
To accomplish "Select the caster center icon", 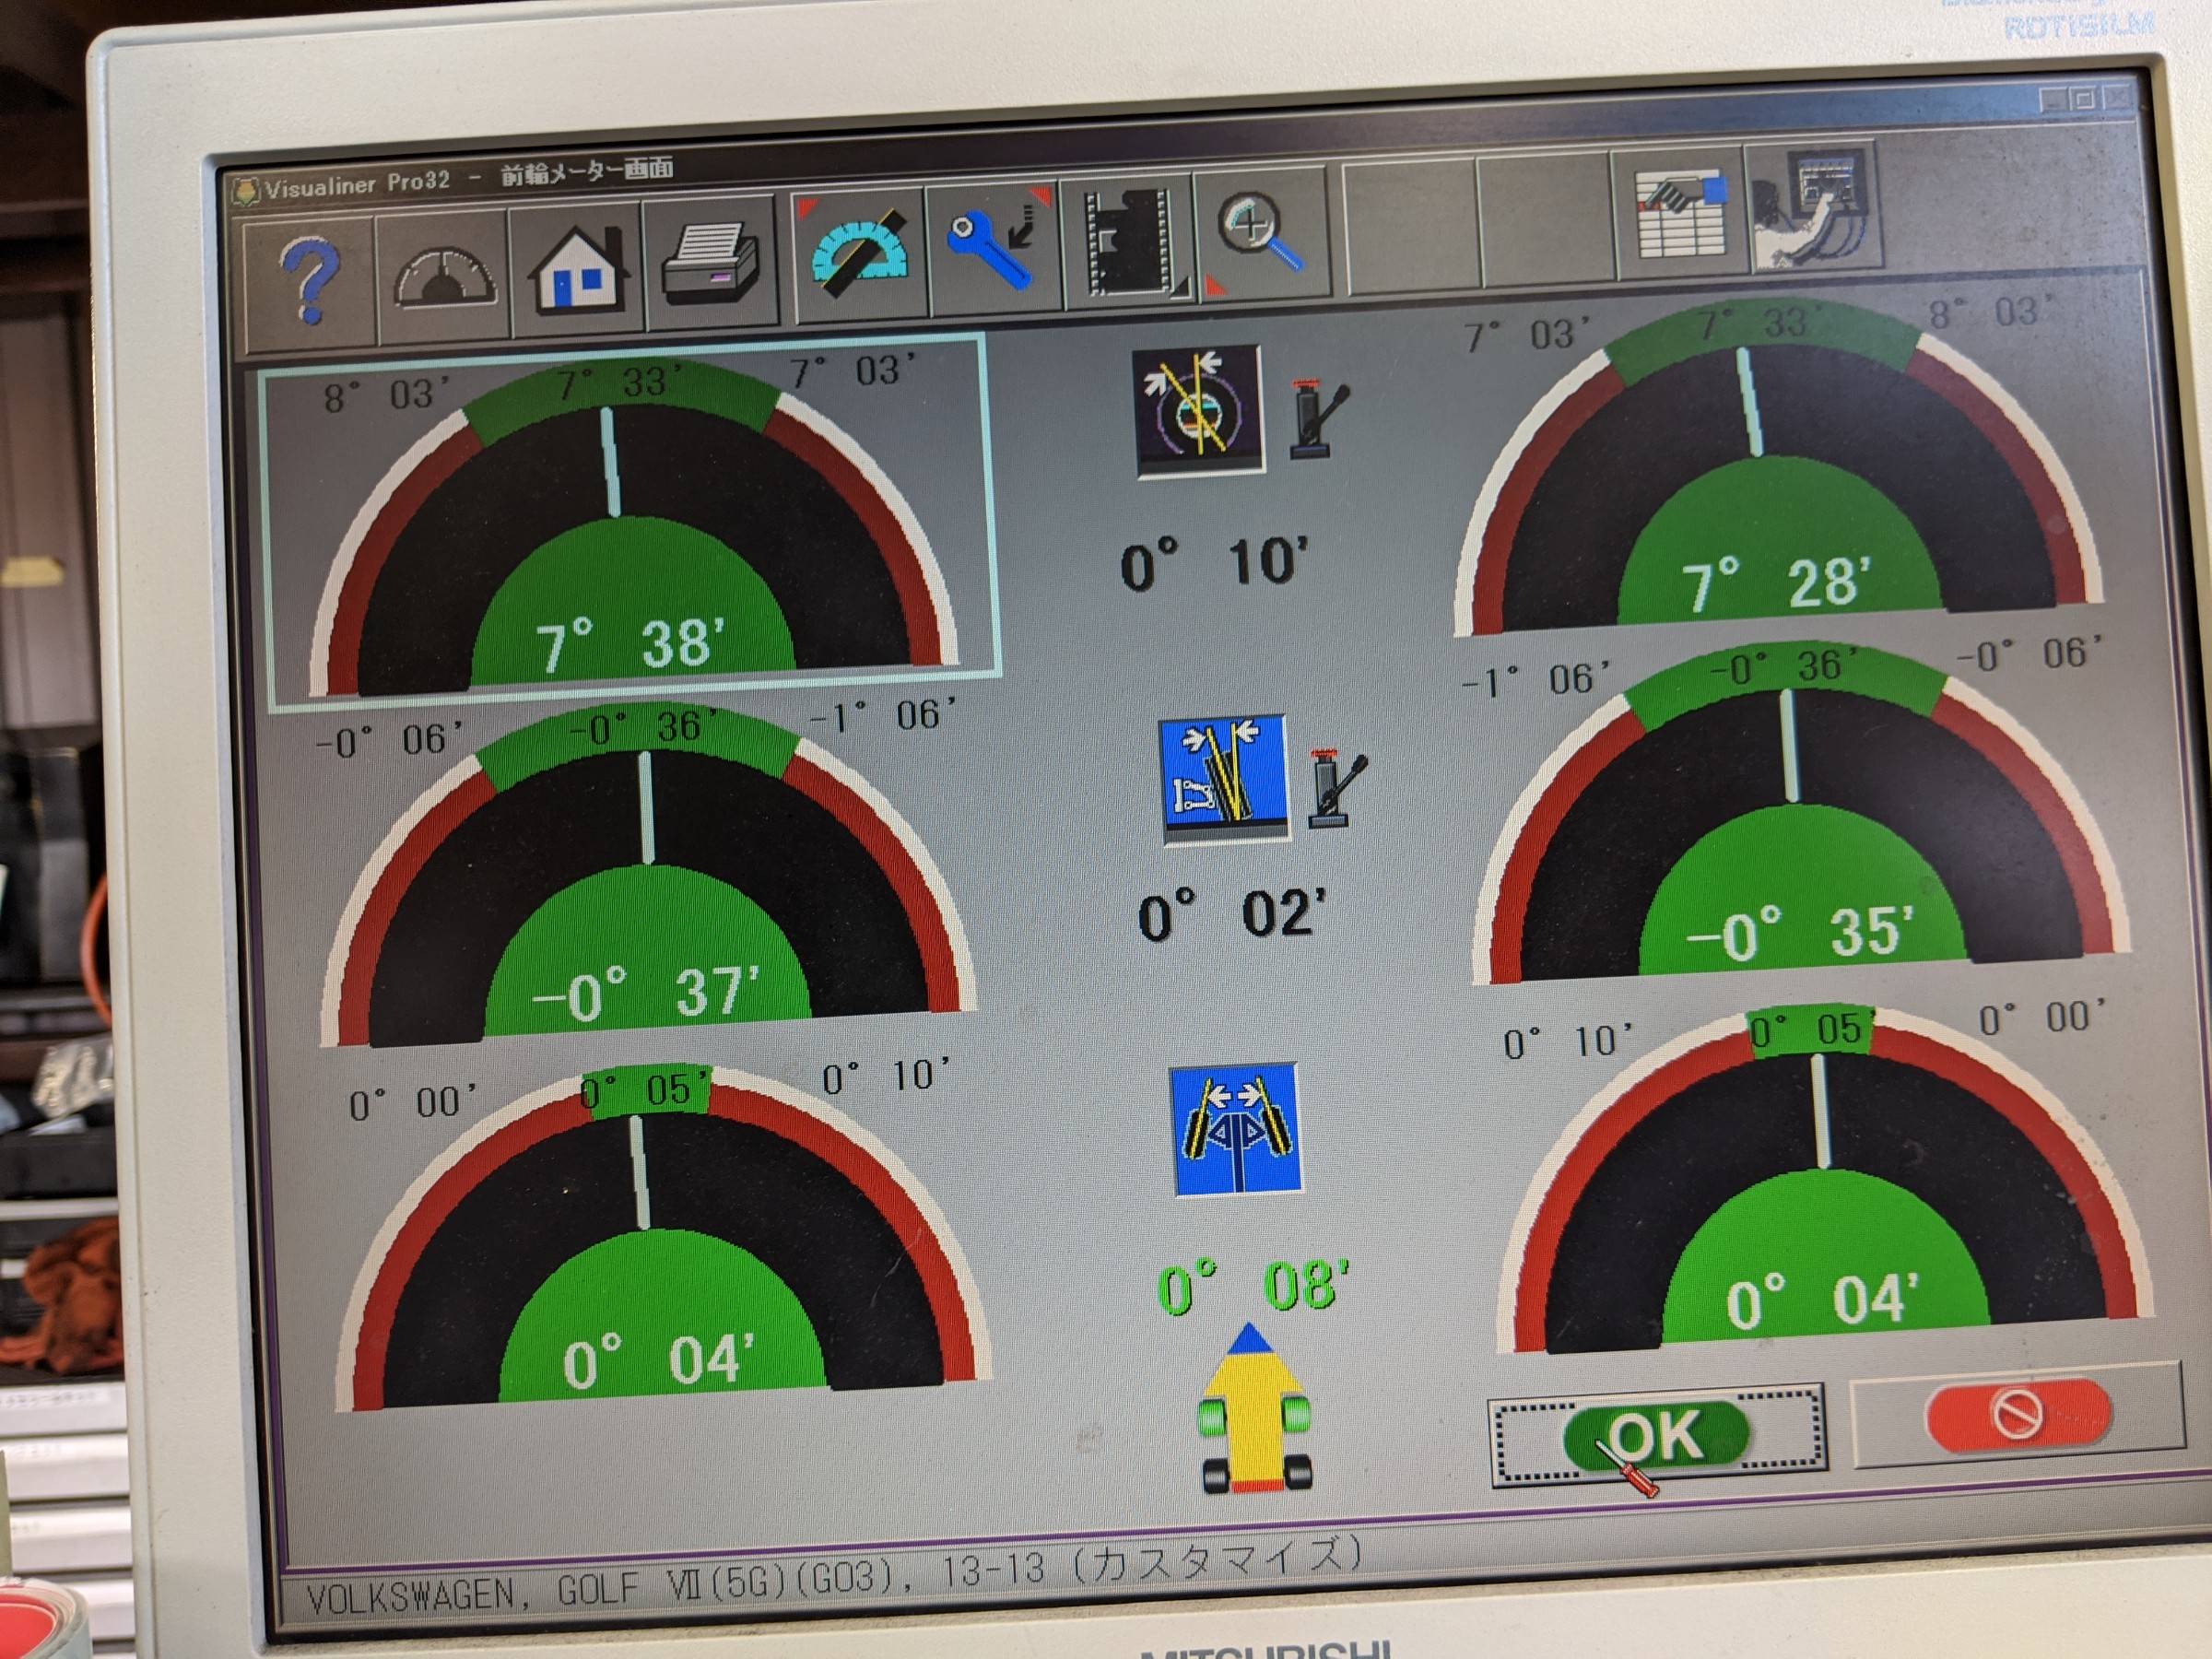I will [x=1199, y=410].
